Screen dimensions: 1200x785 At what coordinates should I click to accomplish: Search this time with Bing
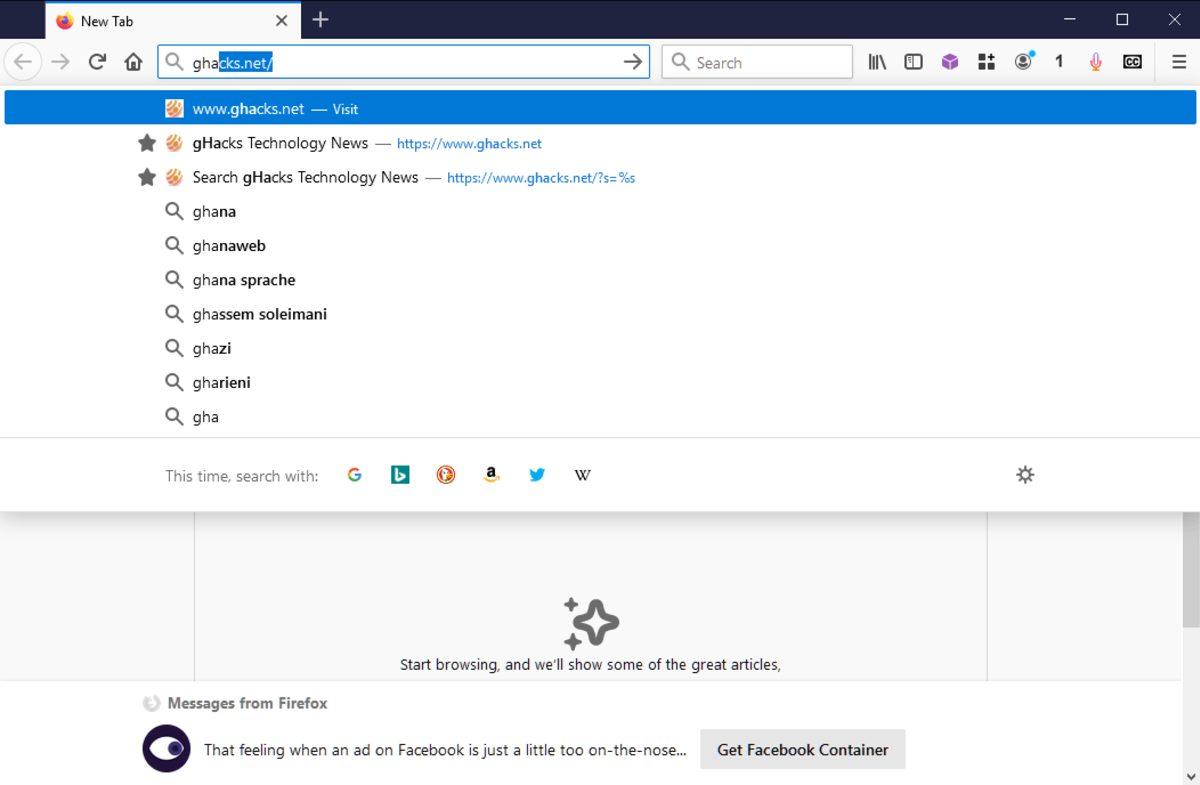pyautogui.click(x=400, y=474)
